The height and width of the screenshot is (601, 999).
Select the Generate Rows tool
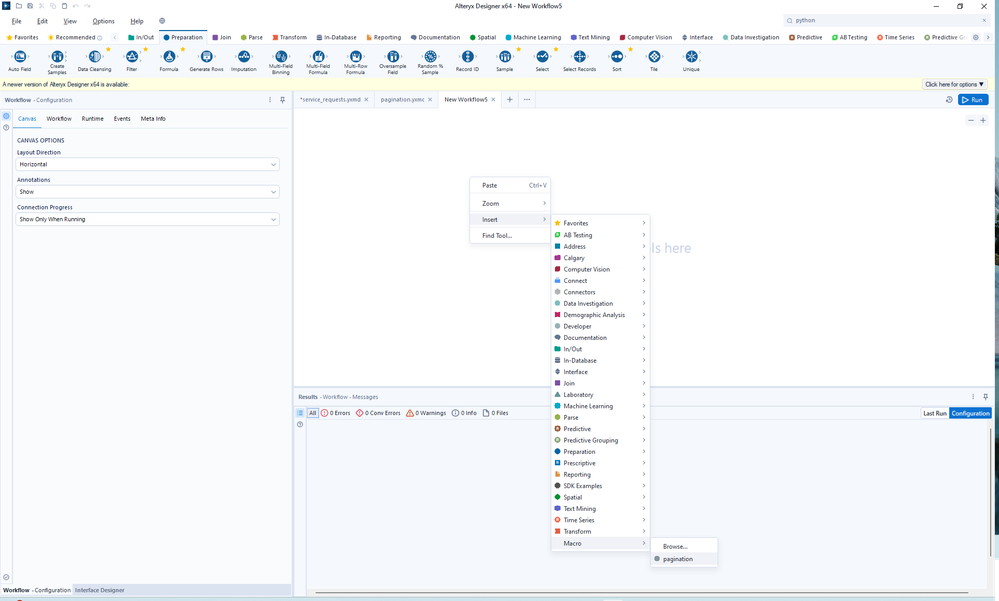point(206,61)
